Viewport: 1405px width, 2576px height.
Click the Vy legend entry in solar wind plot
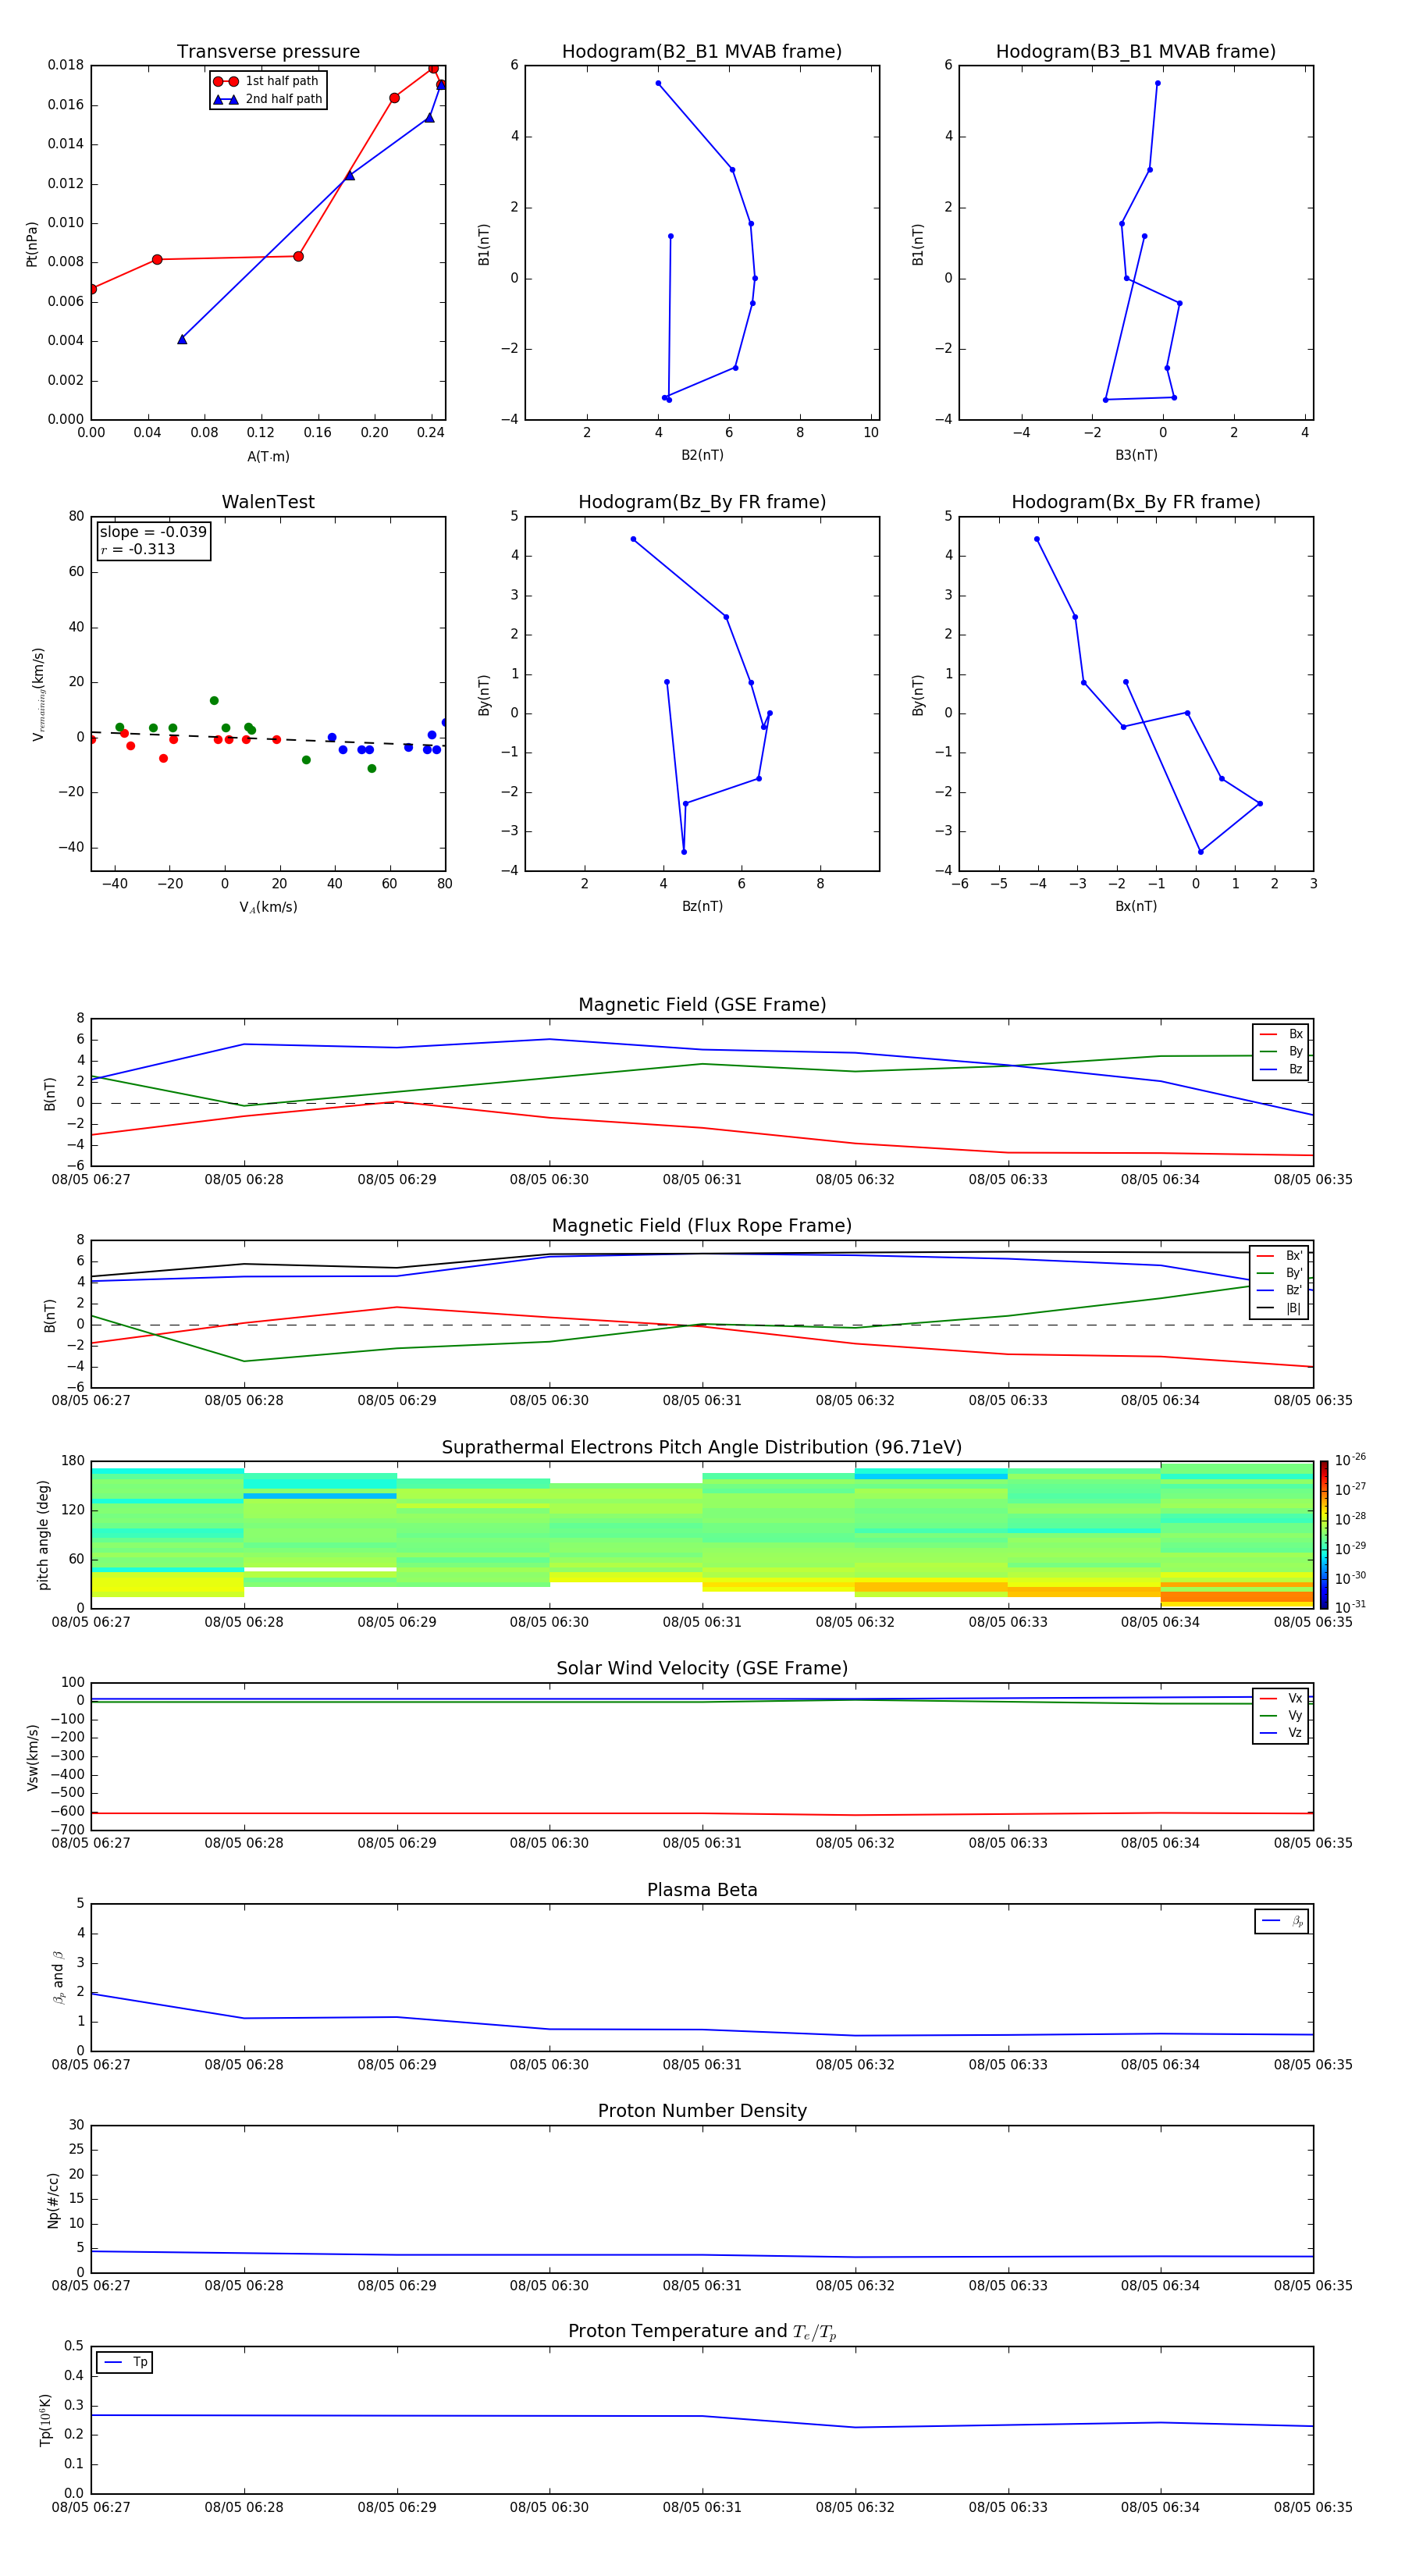1281,1715
